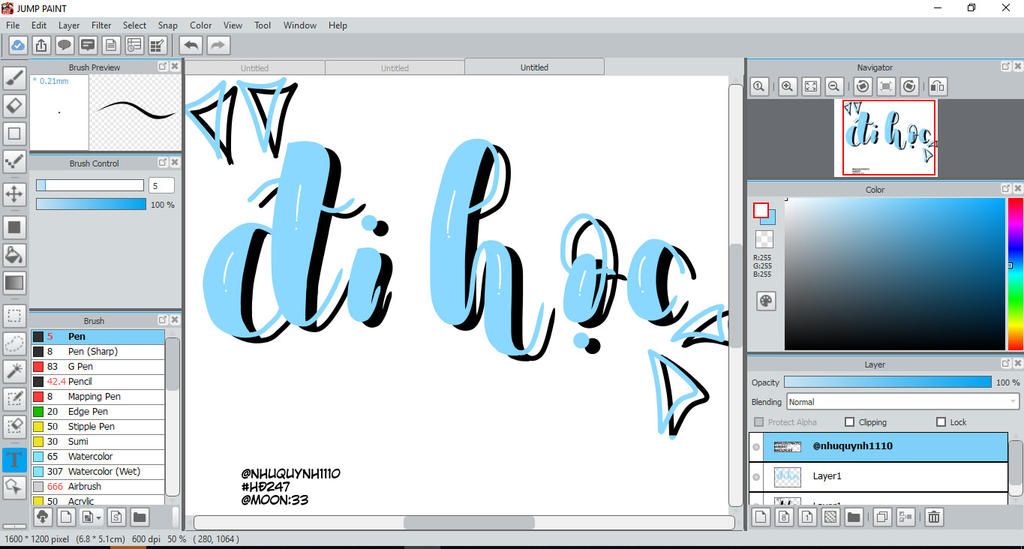
Task: Select the Airbrush brush
Action: coord(98,486)
